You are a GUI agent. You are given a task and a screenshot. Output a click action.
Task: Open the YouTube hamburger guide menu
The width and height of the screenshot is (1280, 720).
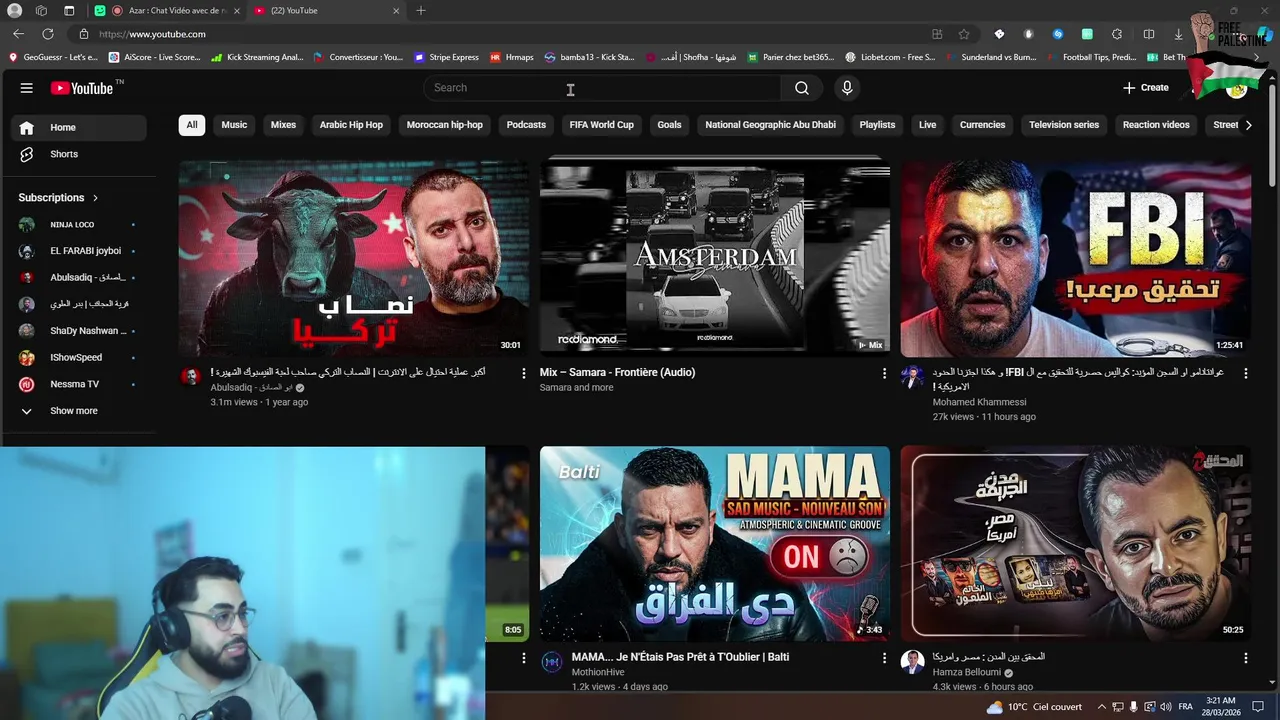27,88
